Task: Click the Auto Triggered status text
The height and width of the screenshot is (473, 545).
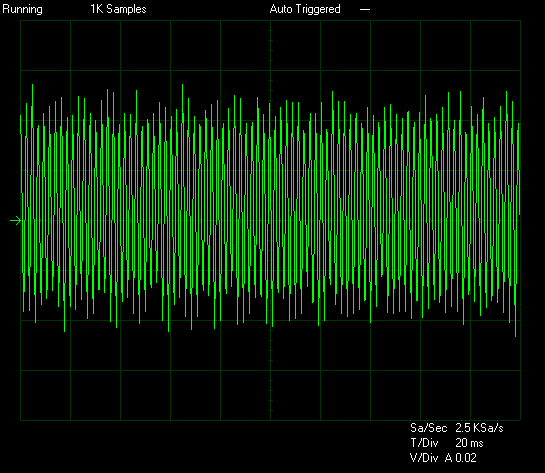Action: [x=305, y=9]
